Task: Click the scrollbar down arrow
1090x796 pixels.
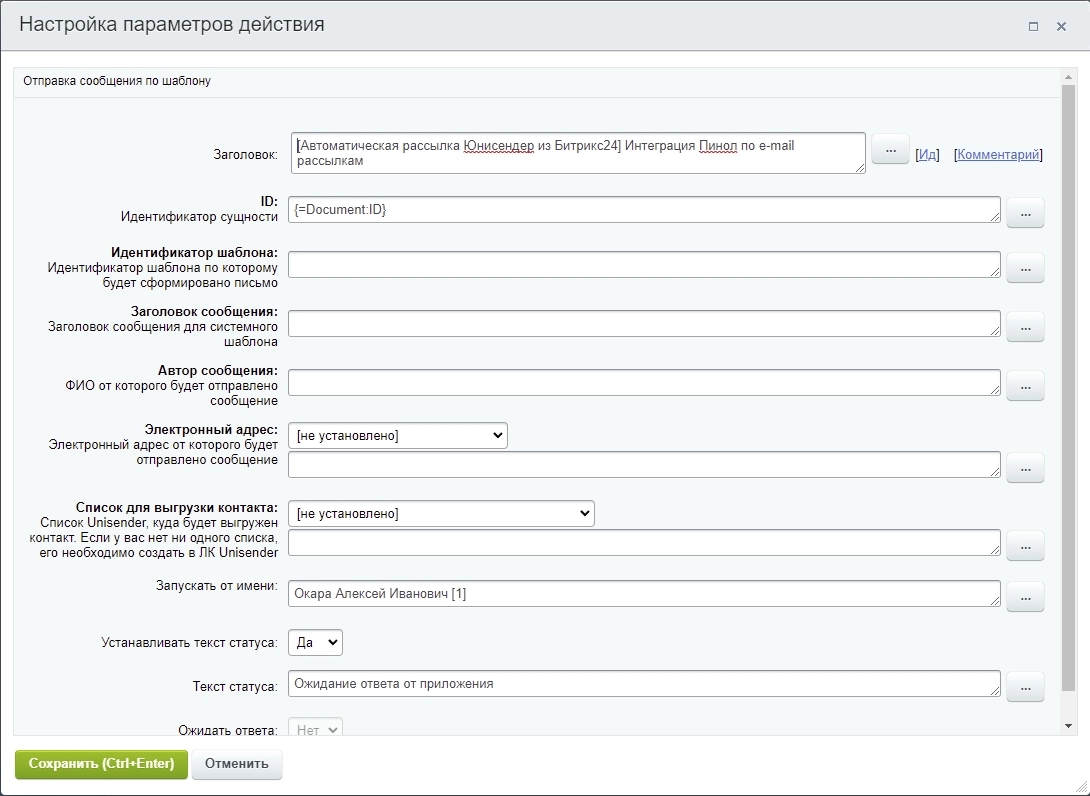Action: coord(1068,726)
